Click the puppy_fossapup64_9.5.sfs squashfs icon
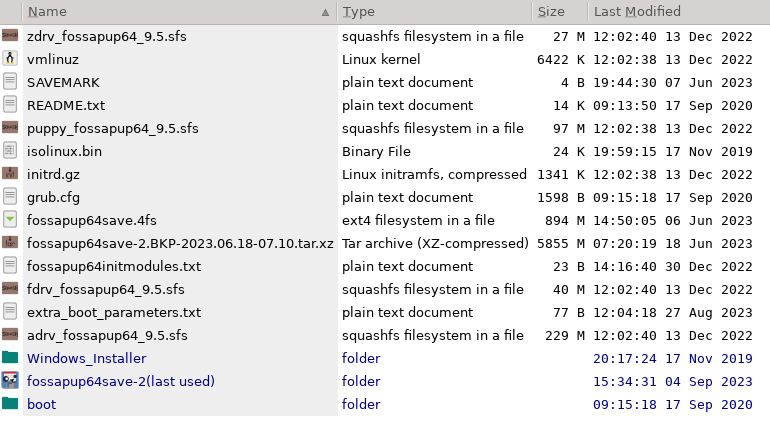 10,128
